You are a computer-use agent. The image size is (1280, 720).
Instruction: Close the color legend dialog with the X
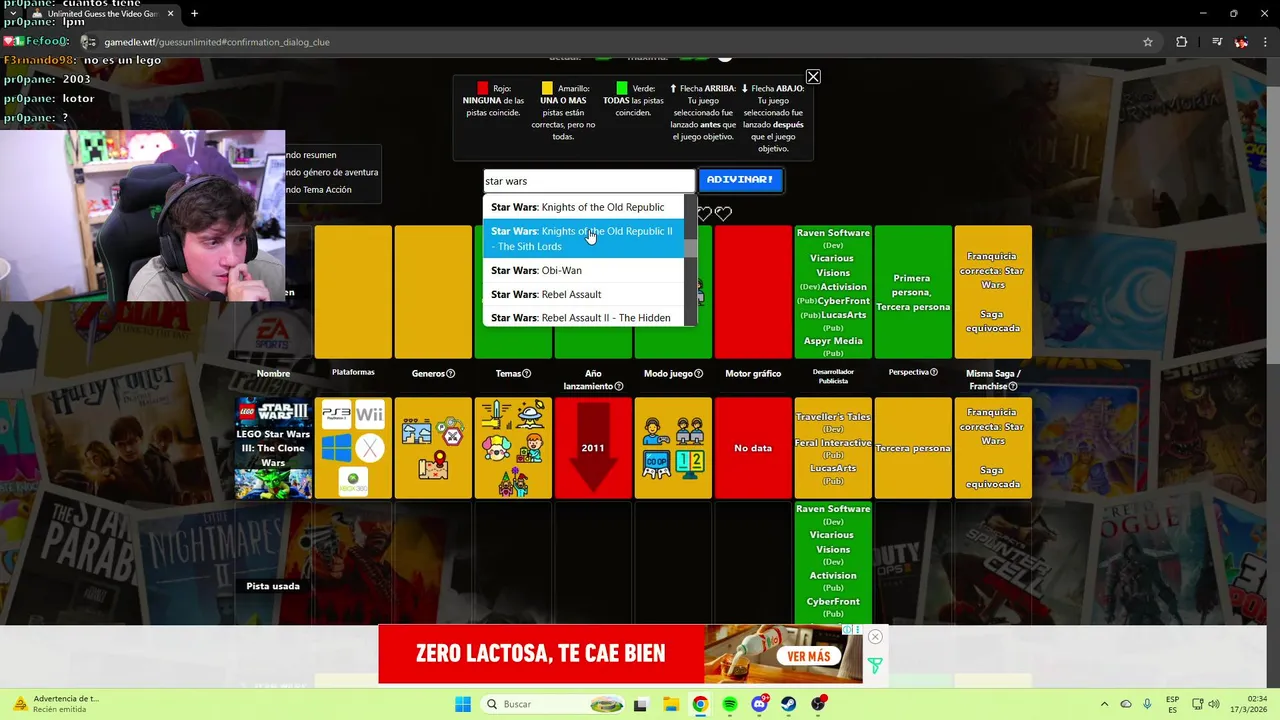coord(813,77)
